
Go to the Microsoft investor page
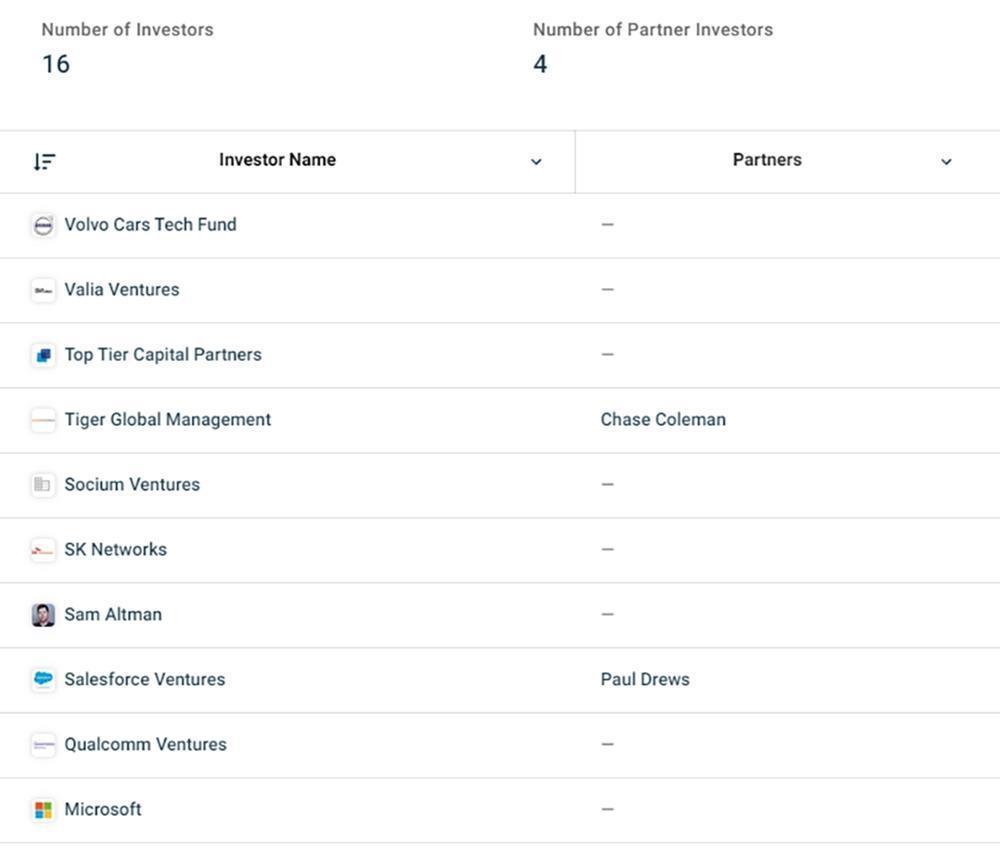click(x=103, y=809)
